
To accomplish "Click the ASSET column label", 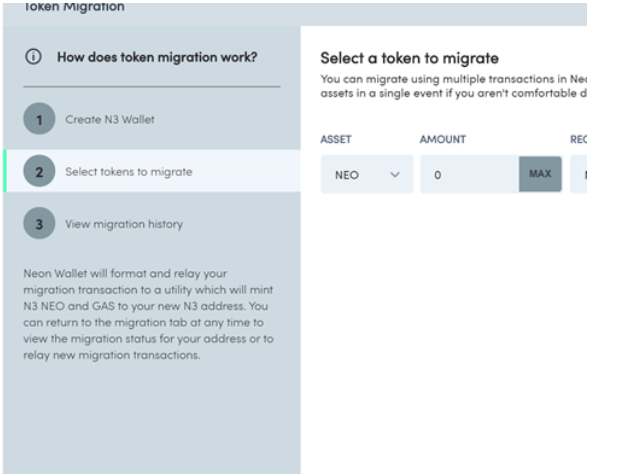I will coord(336,139).
